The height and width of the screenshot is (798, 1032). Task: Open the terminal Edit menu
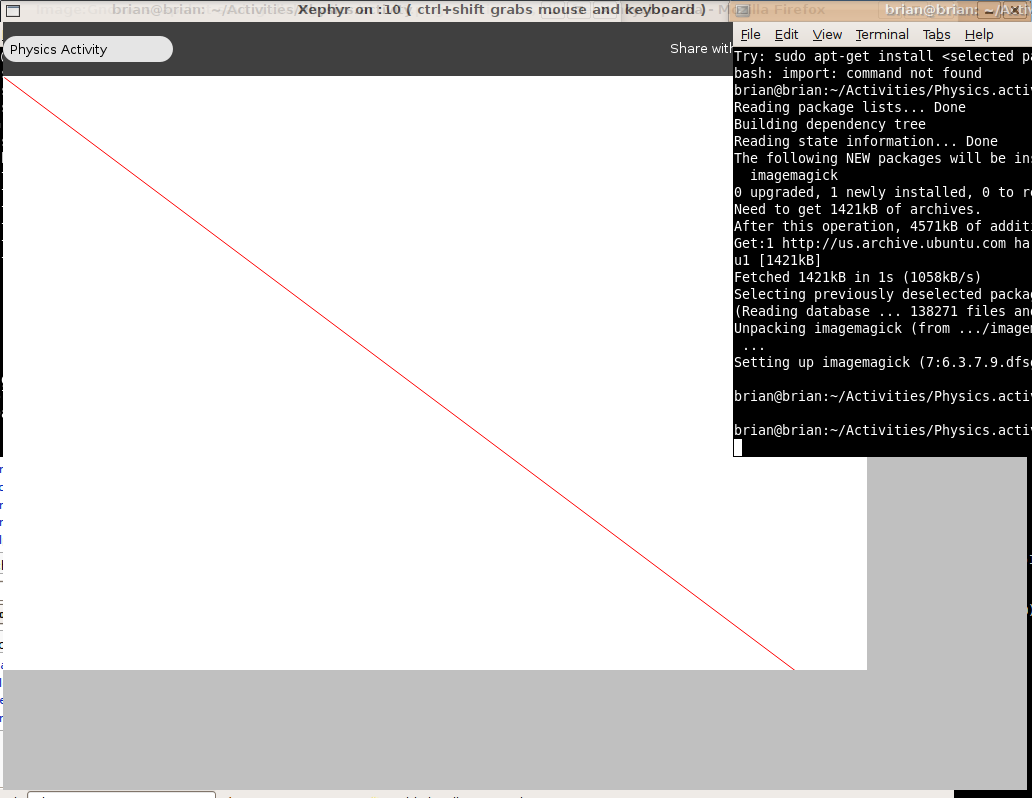pyautogui.click(x=786, y=35)
